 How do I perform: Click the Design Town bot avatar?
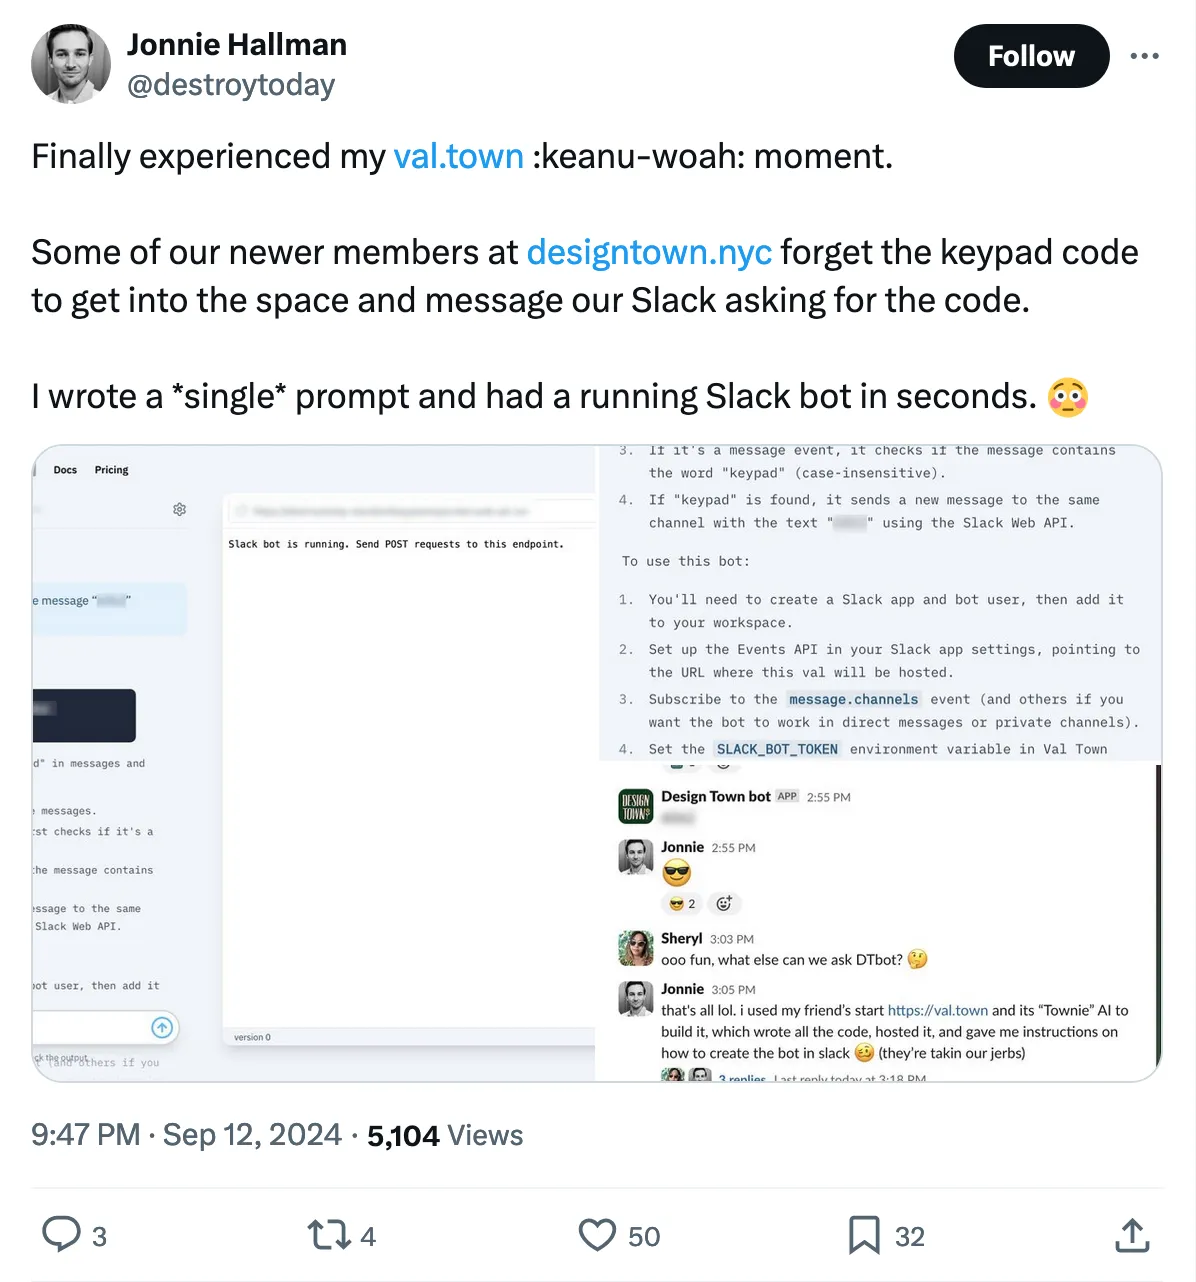(636, 806)
